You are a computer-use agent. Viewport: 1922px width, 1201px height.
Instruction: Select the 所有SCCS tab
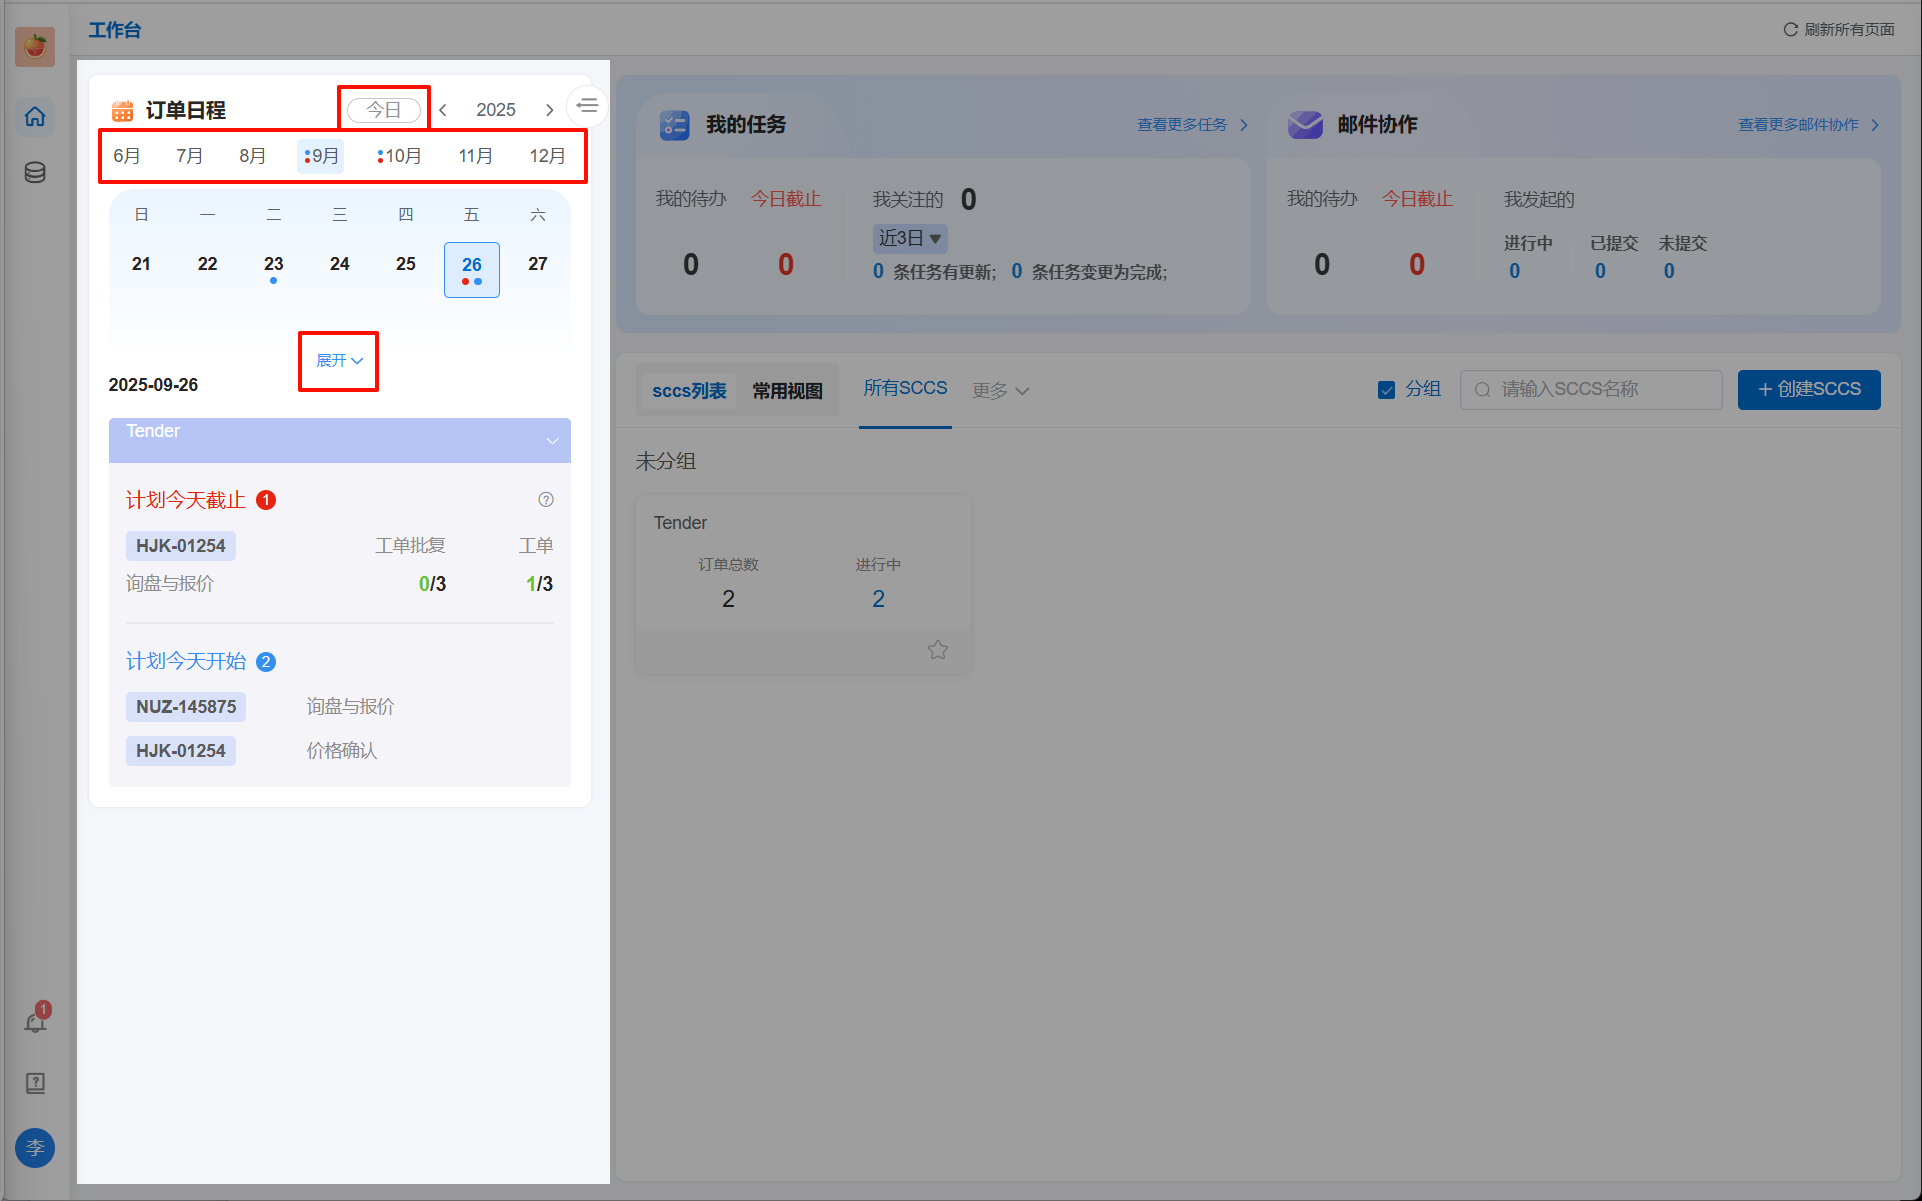[x=905, y=388]
